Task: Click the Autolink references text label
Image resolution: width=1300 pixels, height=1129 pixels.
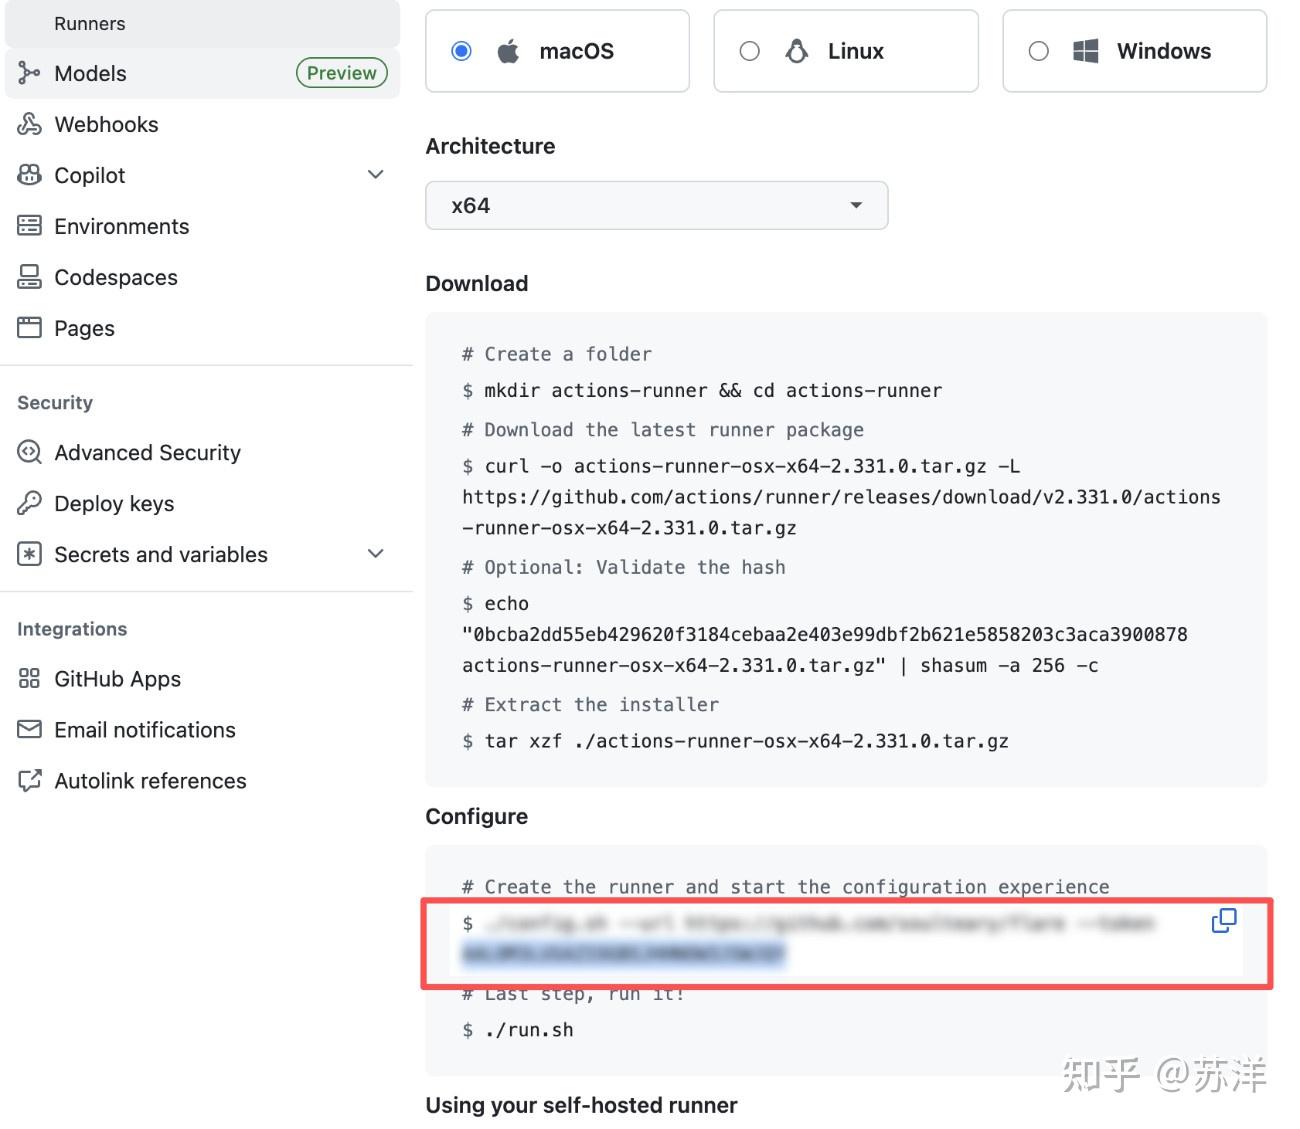Action: 150,781
